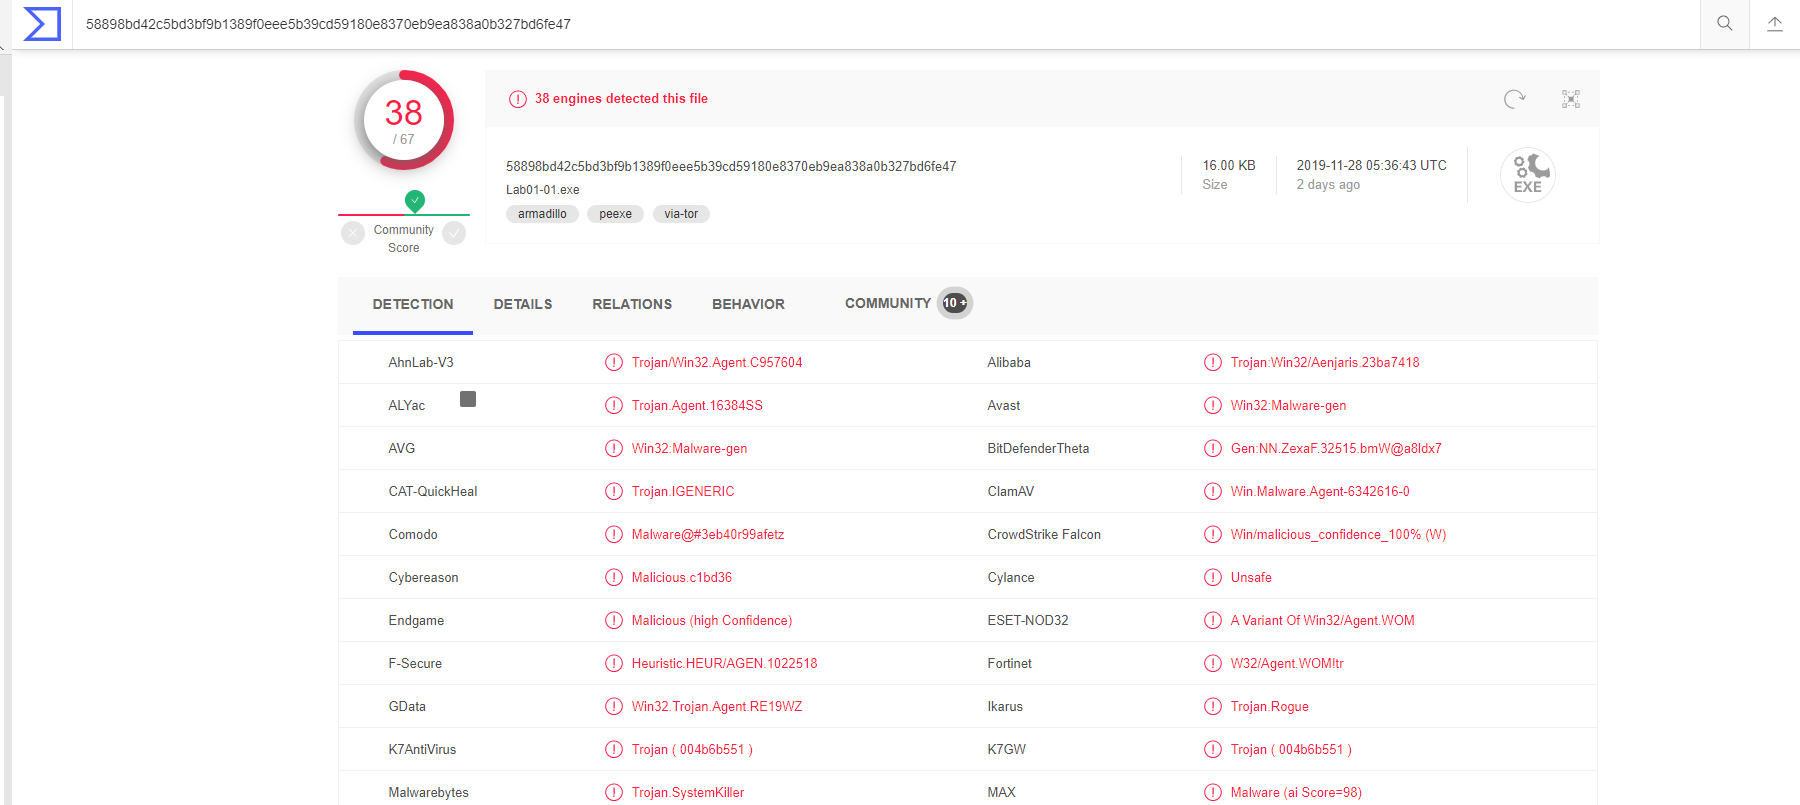Click Malware (ai Score=98) MAX result
The width and height of the screenshot is (1800, 805).
point(1296,792)
